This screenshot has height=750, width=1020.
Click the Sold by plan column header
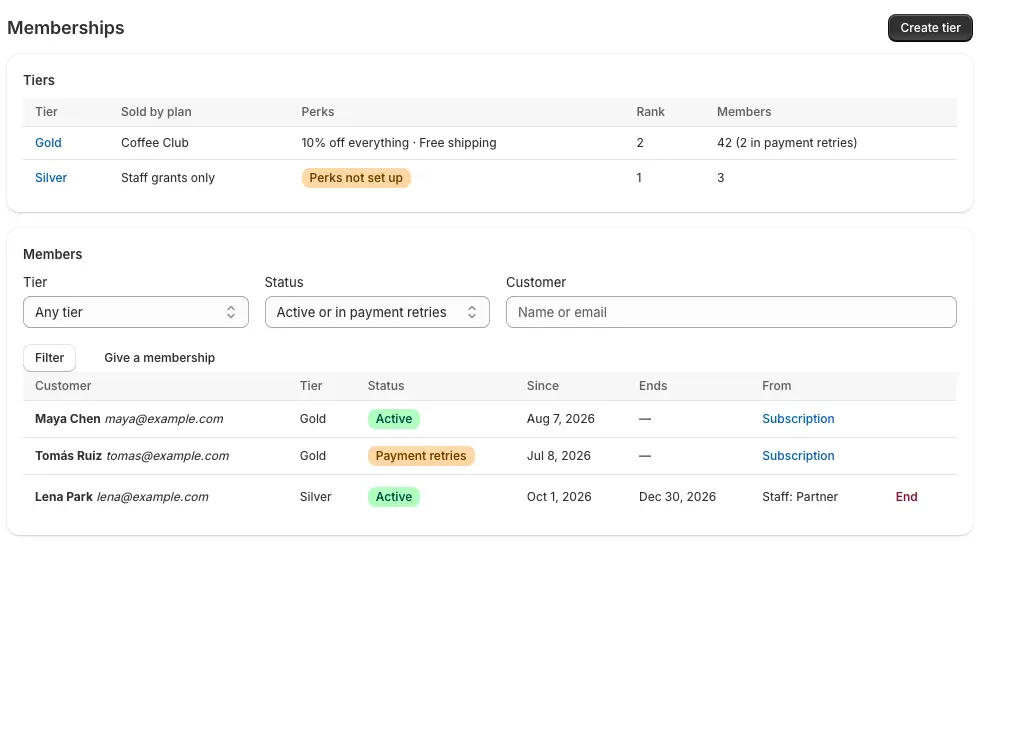point(156,112)
